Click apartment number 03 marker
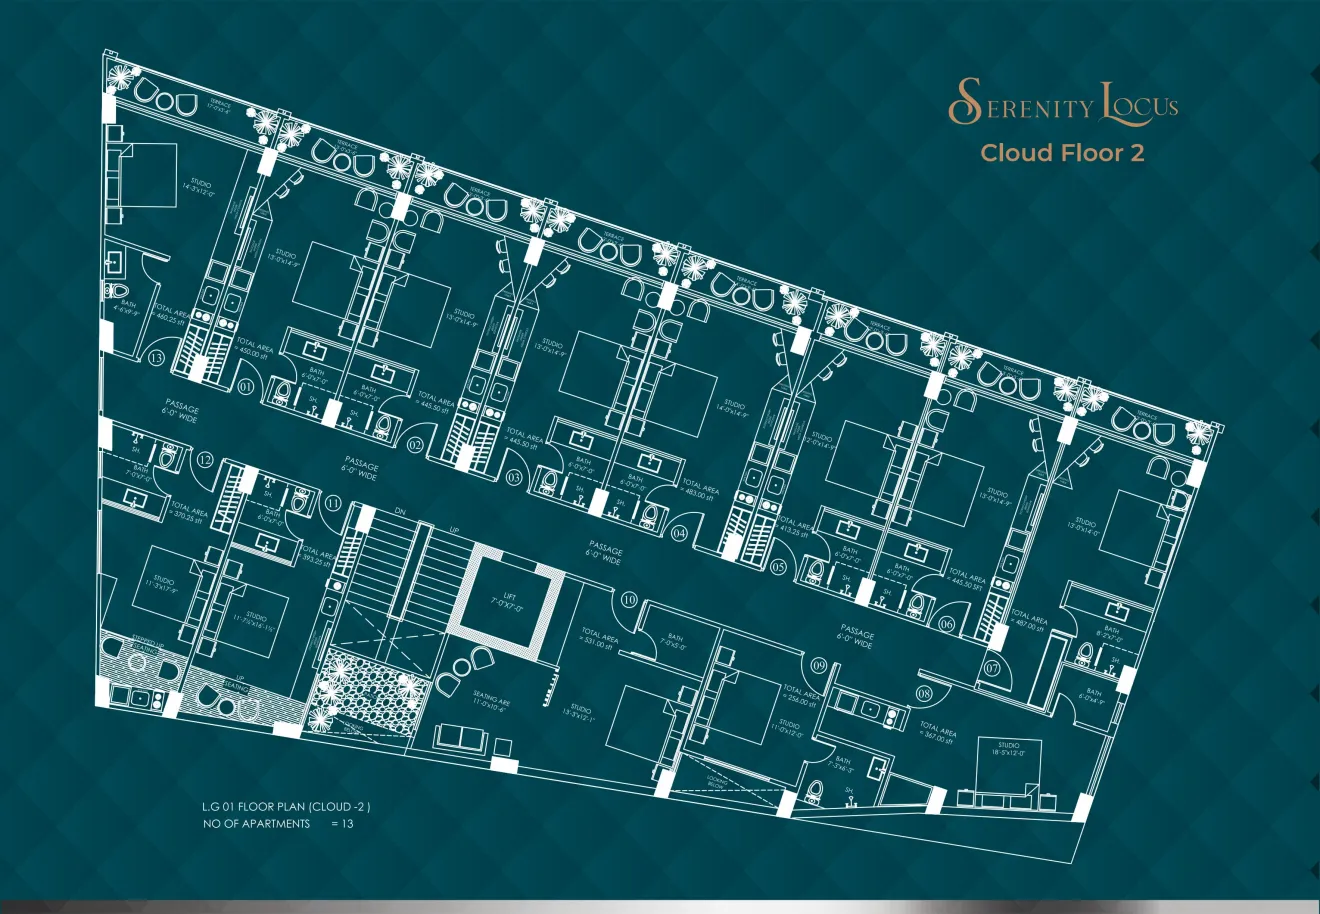The height and width of the screenshot is (914, 1320). point(514,478)
